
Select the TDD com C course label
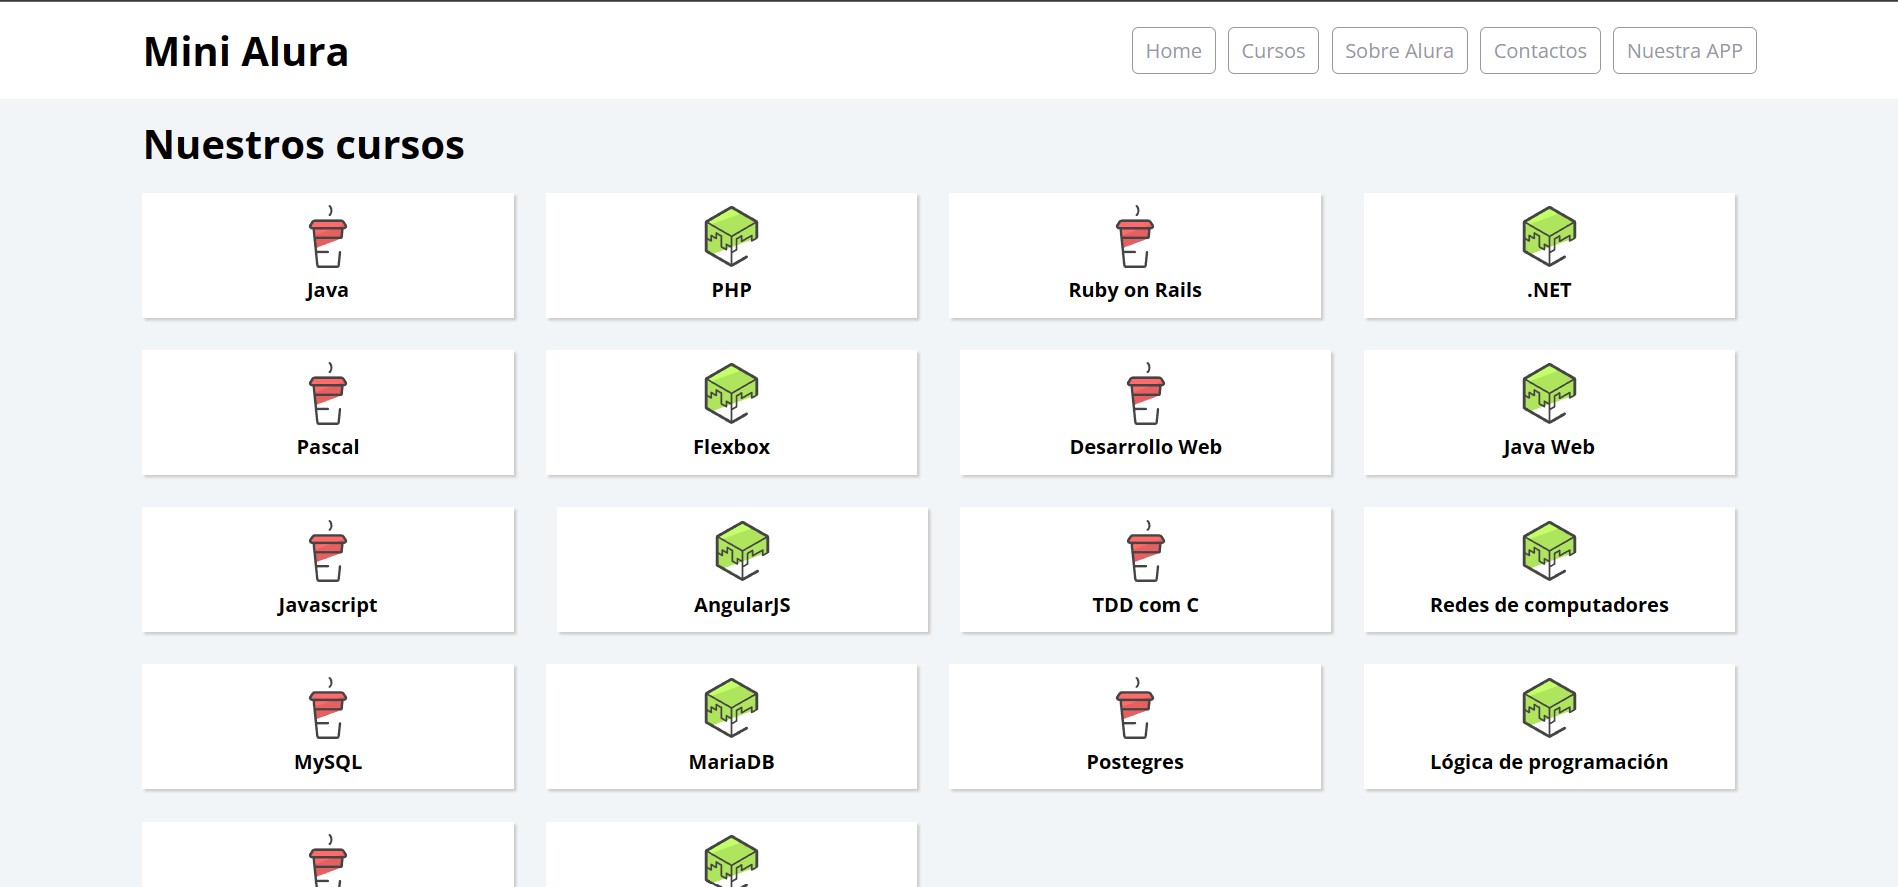[1146, 605]
